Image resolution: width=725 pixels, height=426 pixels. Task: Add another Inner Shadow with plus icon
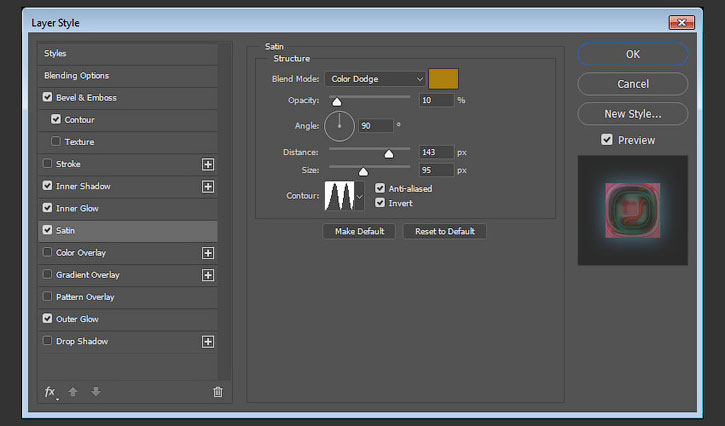(208, 186)
